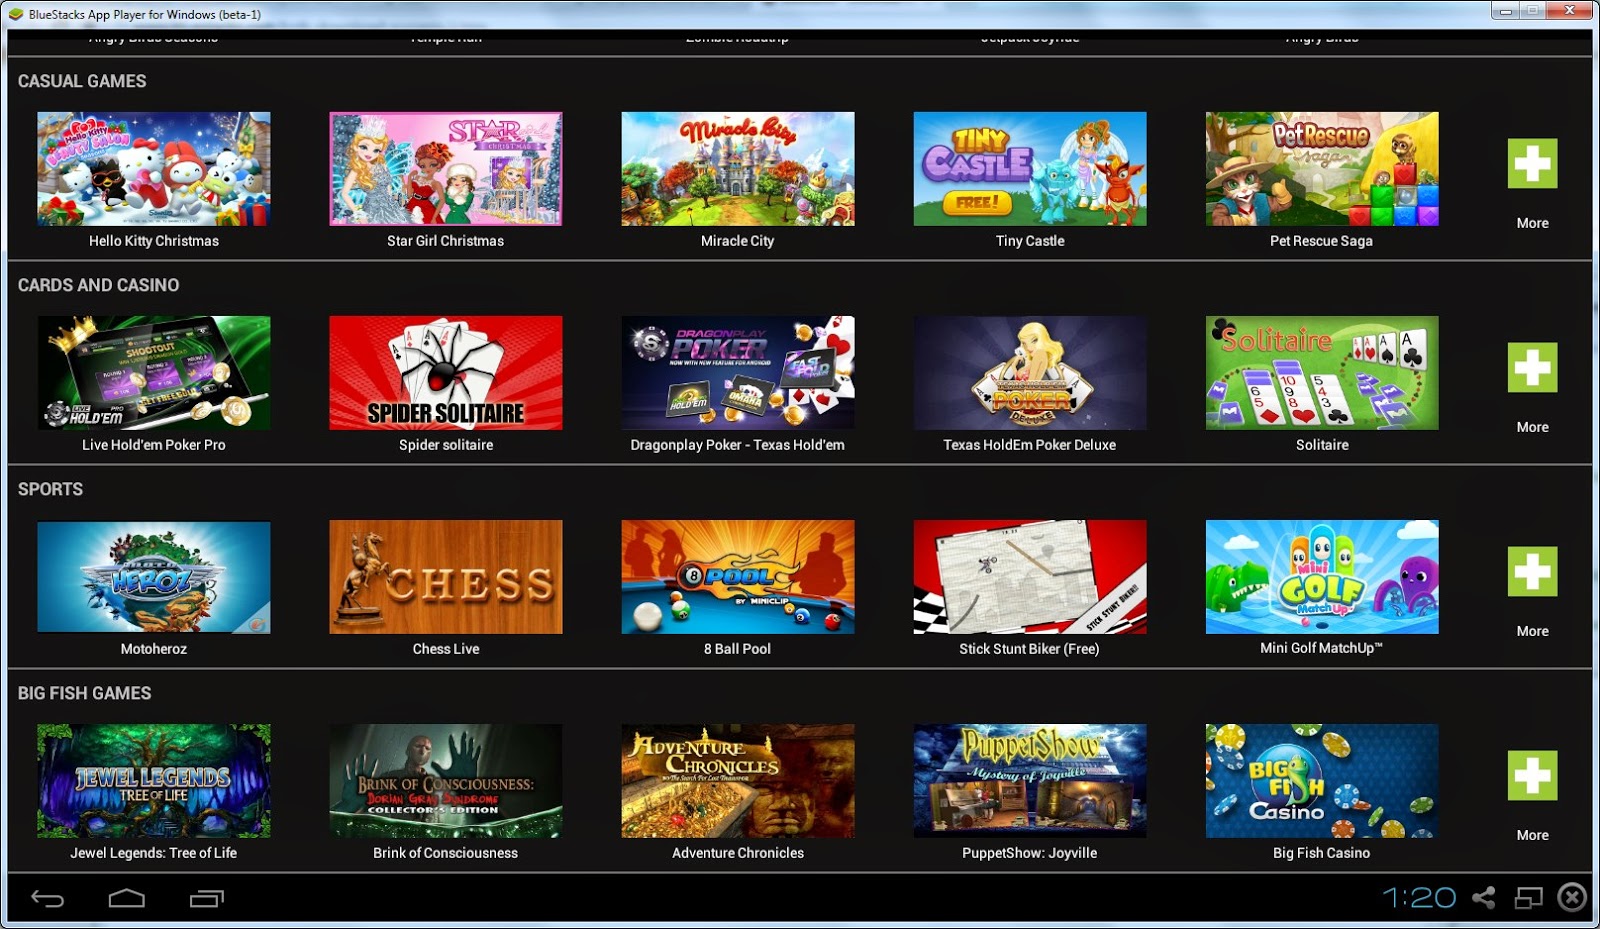Click the "Adventure Chronicles" caption
Viewport: 1600px width, 929px height.
(738, 853)
